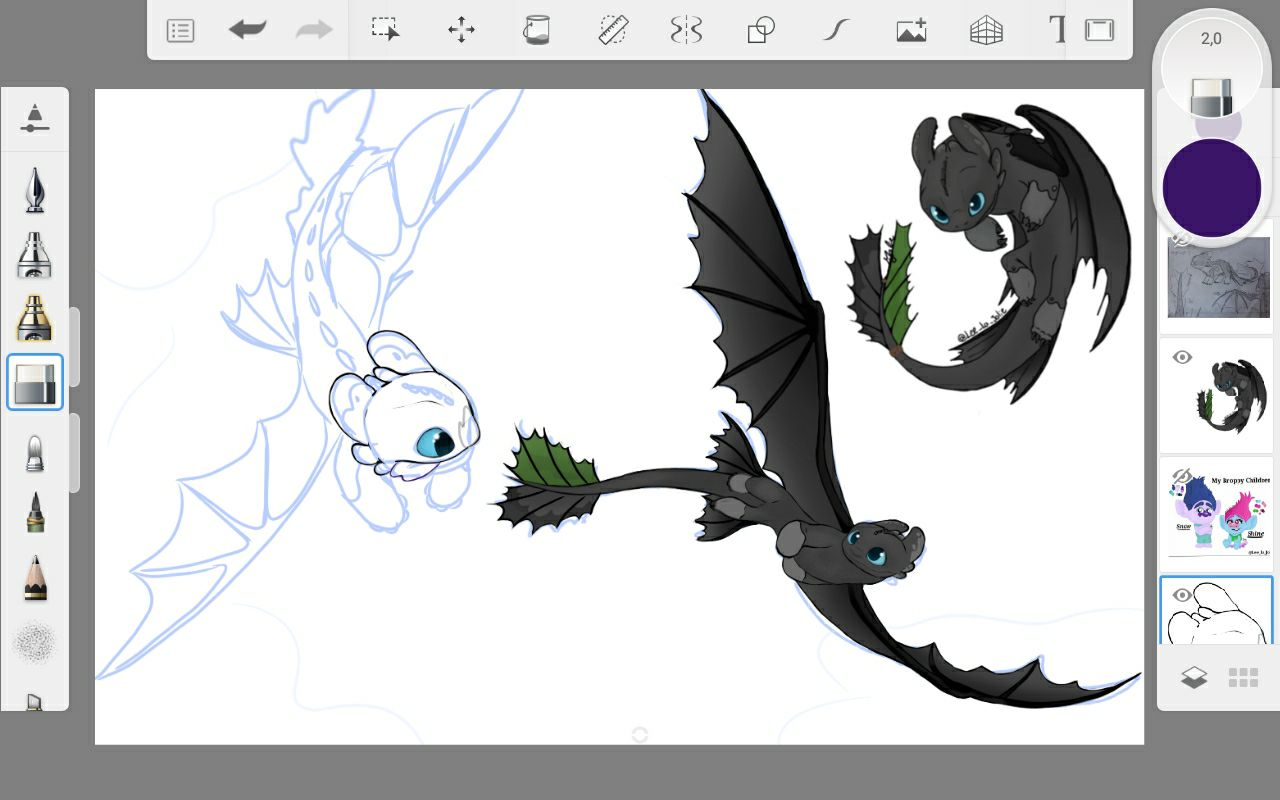
Task: Open the brush puck showing 2,0
Action: (1211, 68)
